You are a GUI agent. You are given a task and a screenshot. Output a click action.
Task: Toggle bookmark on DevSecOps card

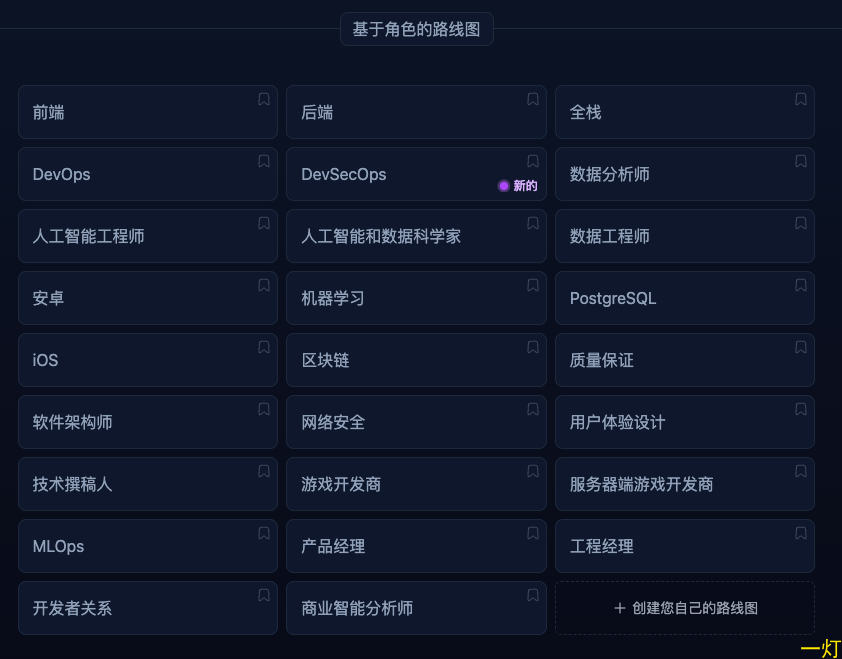point(533,161)
